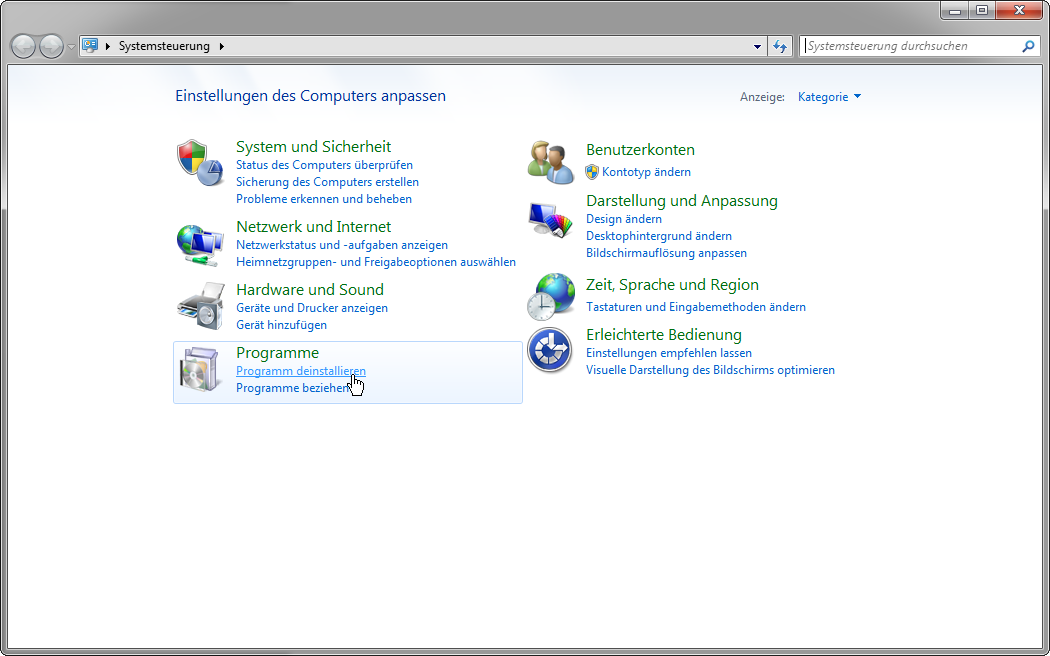Click the System und Sicherheit shield icon

point(199,162)
